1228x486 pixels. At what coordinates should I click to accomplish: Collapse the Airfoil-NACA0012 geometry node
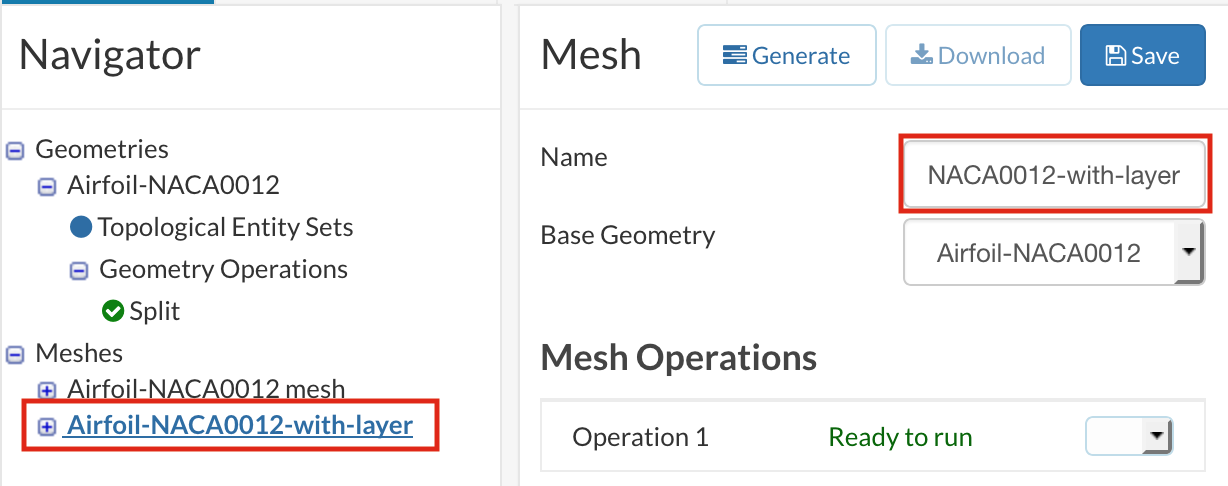47,187
